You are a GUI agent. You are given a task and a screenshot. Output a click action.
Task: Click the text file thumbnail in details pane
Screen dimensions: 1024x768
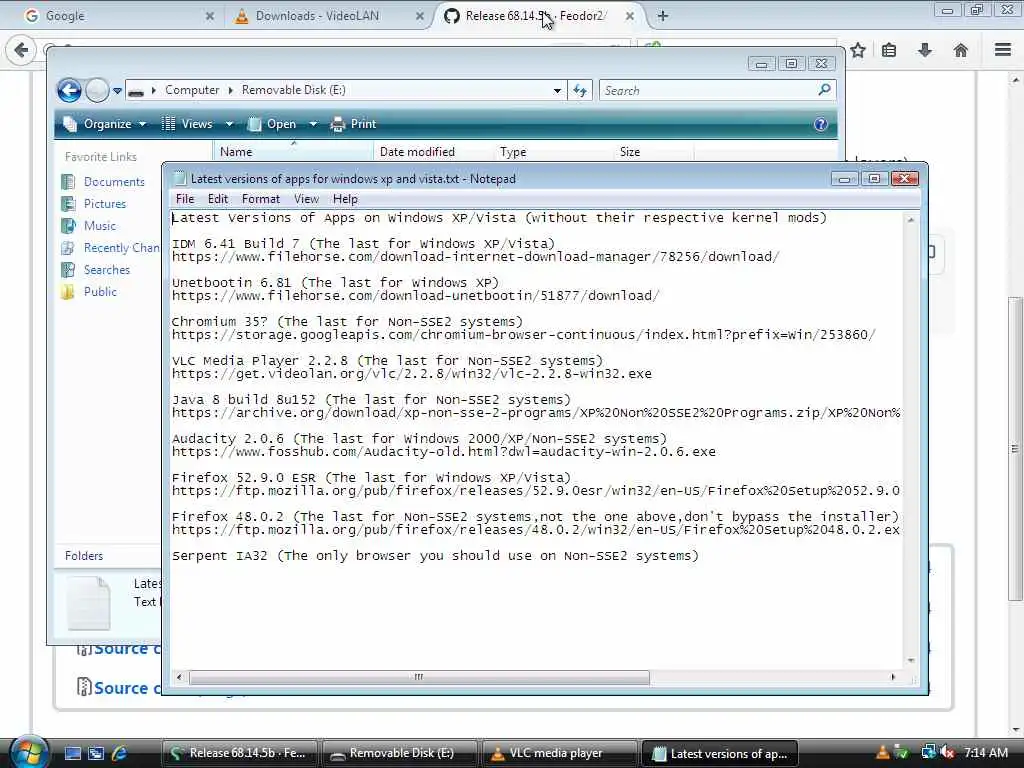click(89, 602)
